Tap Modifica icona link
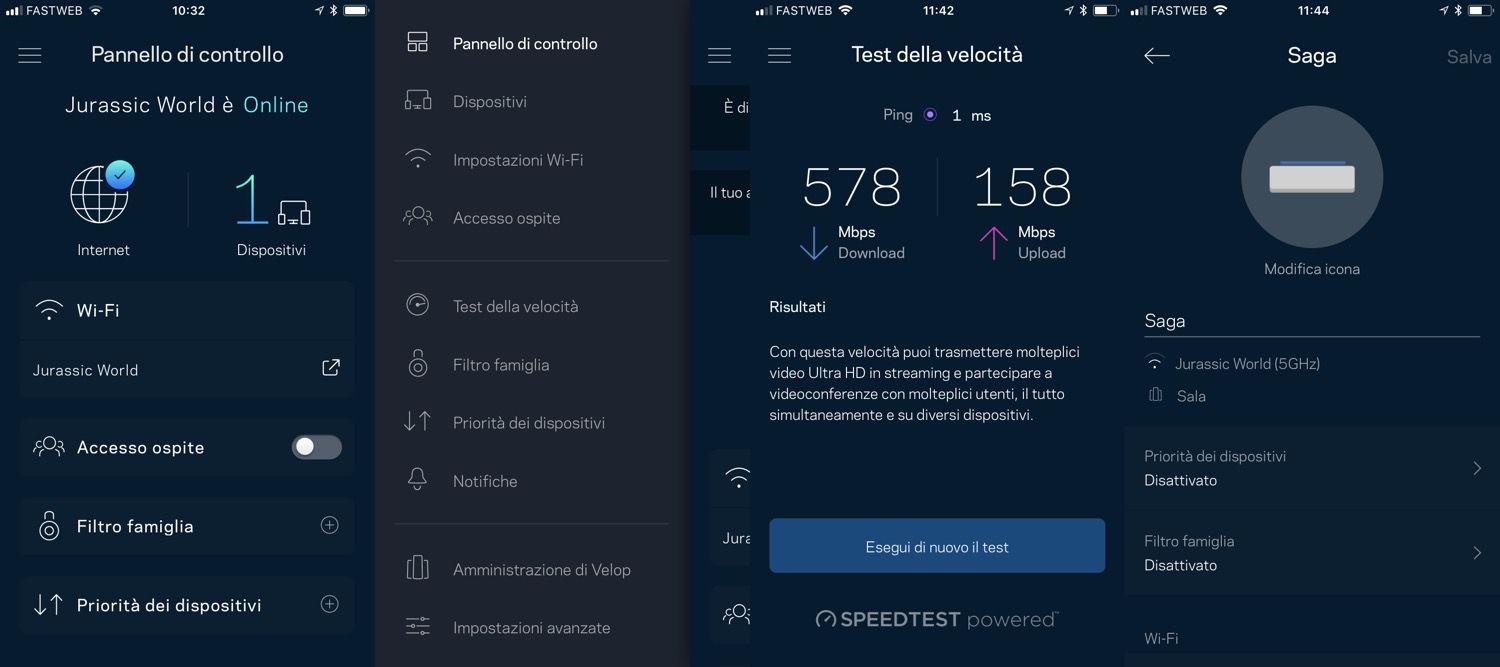Viewport: 1500px width, 667px height. pos(1311,269)
